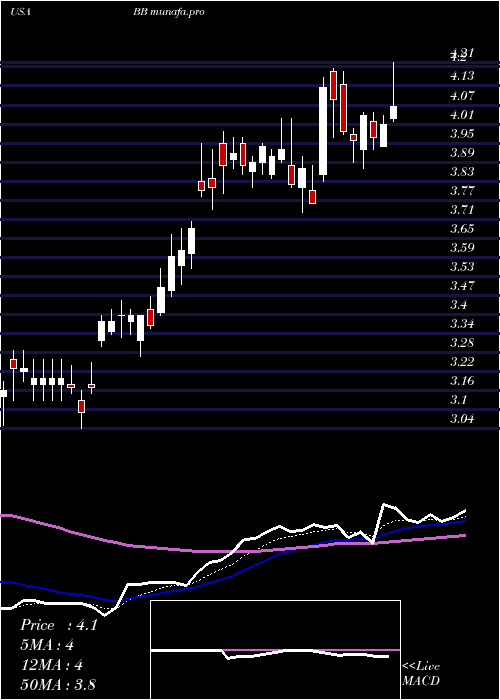Click the USA exchange label
This screenshot has height=700, width=500.
[x=20, y=12]
